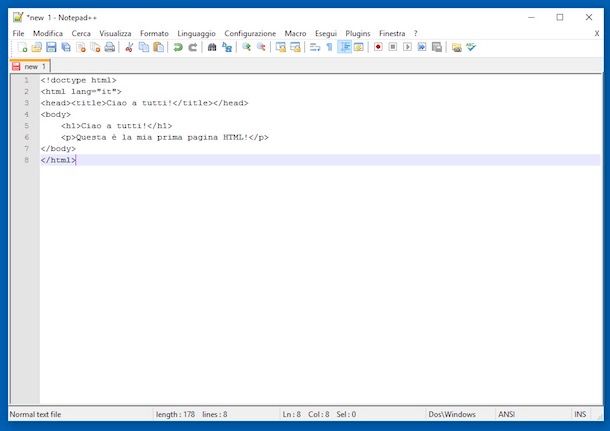The image size is (610, 431).
Task: Start macro recording with red dot icon
Action: tap(378, 47)
